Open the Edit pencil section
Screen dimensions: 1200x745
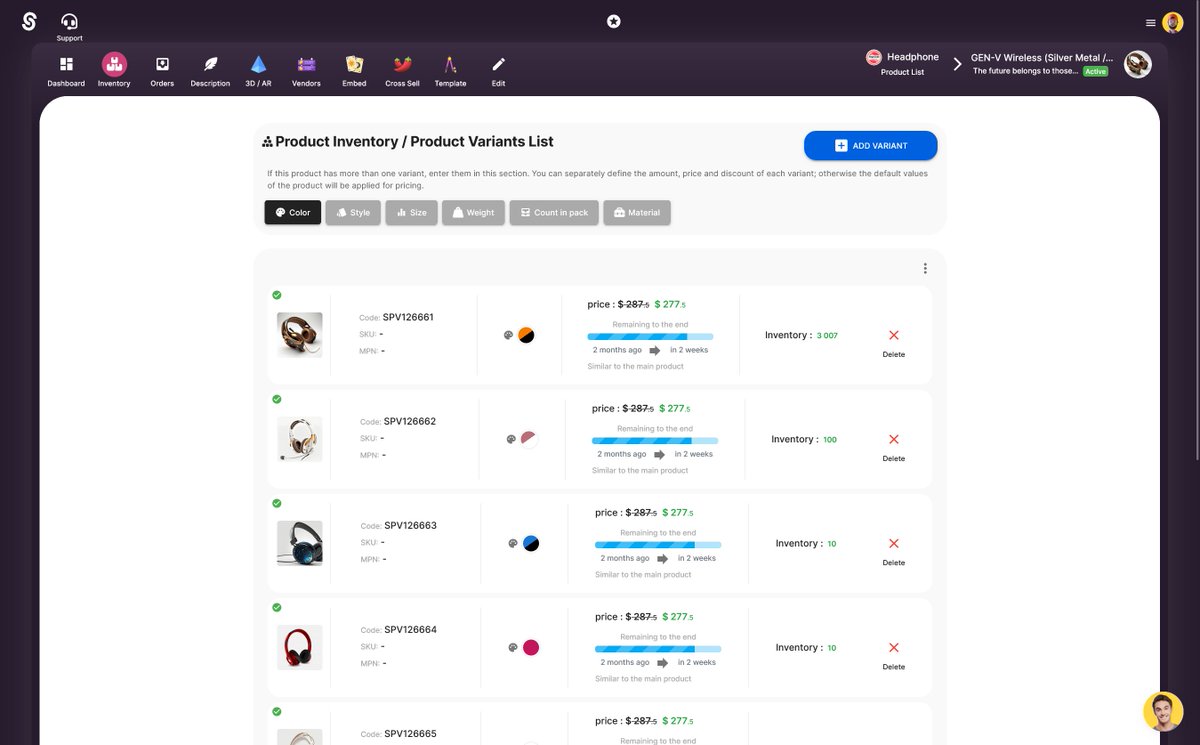point(498,70)
